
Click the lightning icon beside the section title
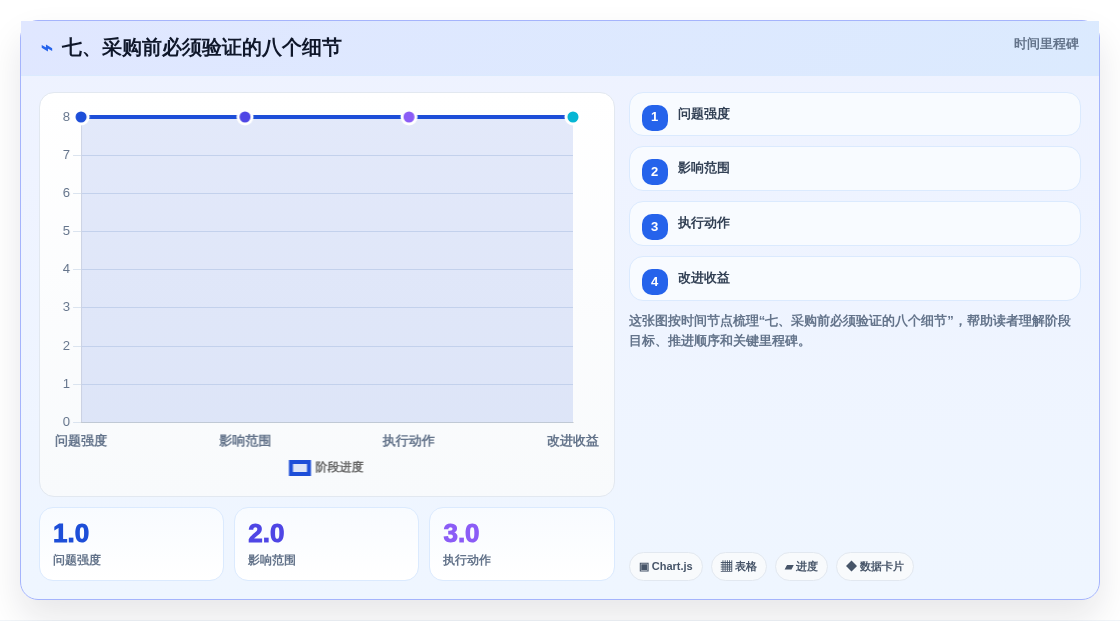pyautogui.click(x=47, y=48)
